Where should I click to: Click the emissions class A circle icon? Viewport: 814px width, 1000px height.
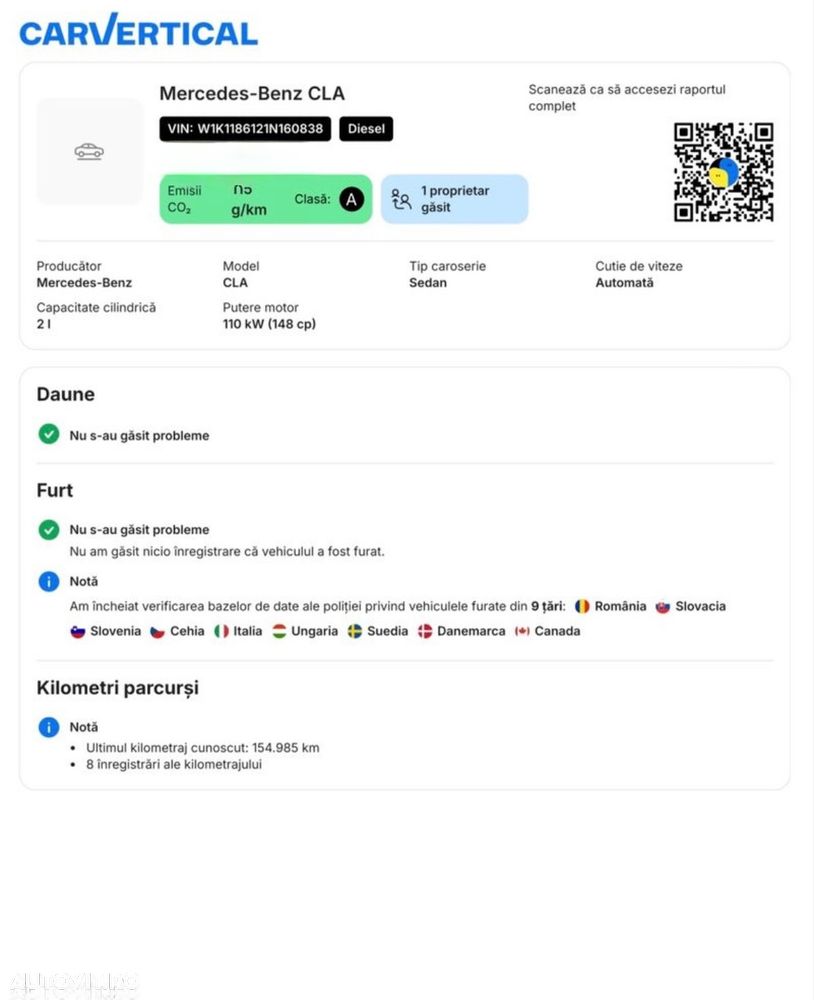click(x=352, y=200)
